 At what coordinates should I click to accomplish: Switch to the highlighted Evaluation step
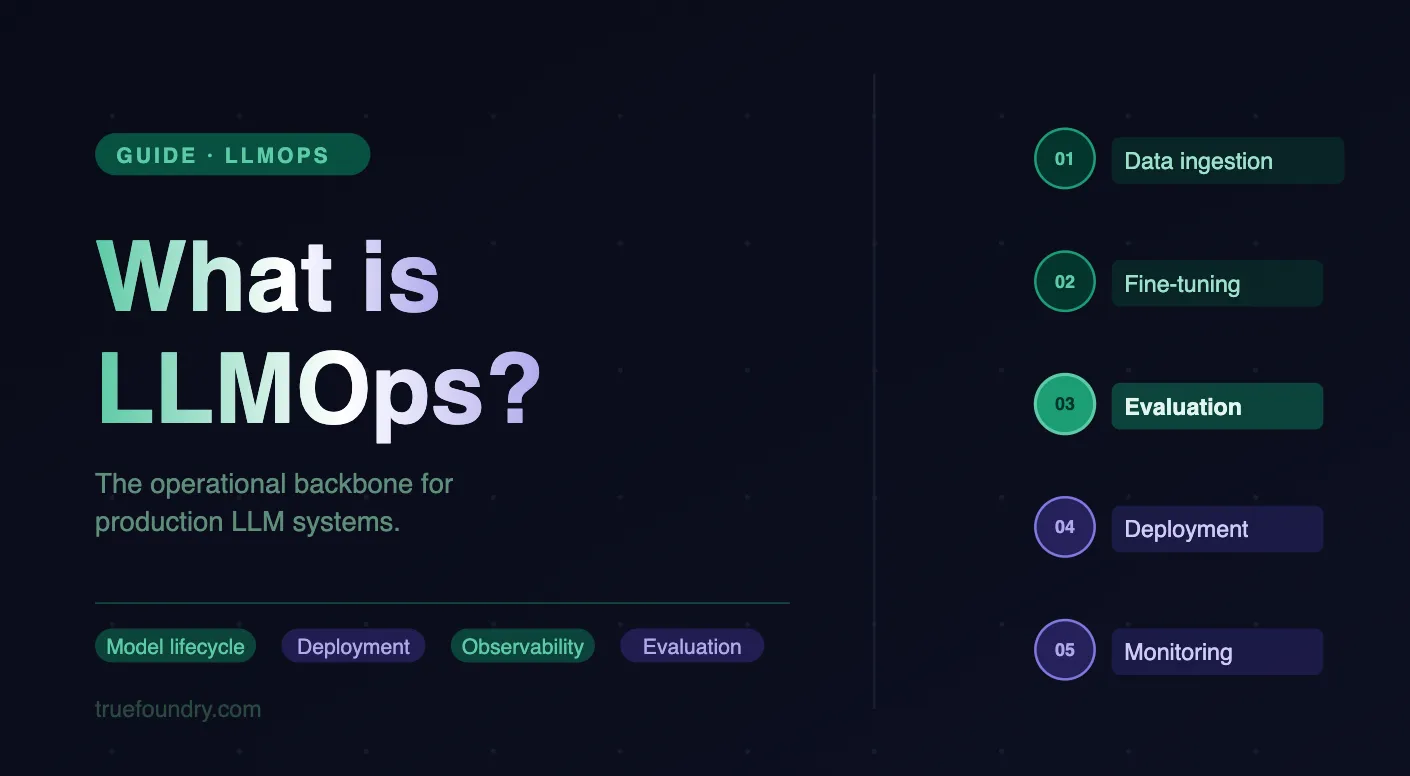1216,406
